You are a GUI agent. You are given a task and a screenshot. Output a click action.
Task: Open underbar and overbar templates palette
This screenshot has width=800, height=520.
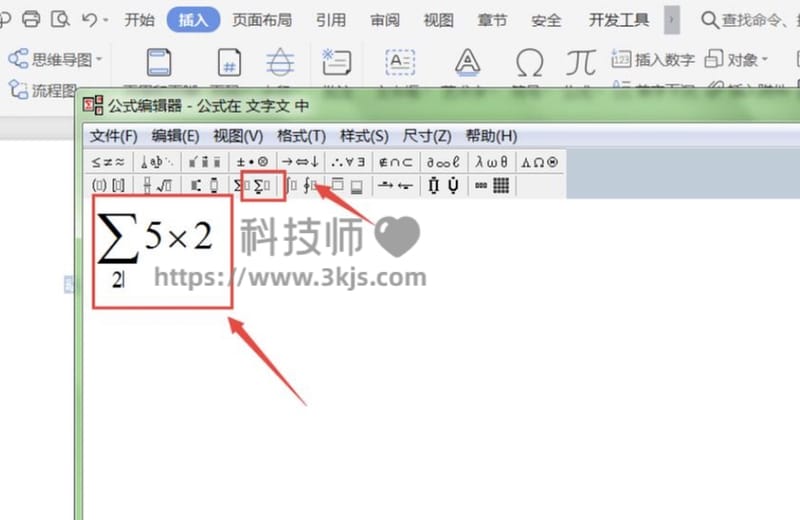[x=348, y=186]
